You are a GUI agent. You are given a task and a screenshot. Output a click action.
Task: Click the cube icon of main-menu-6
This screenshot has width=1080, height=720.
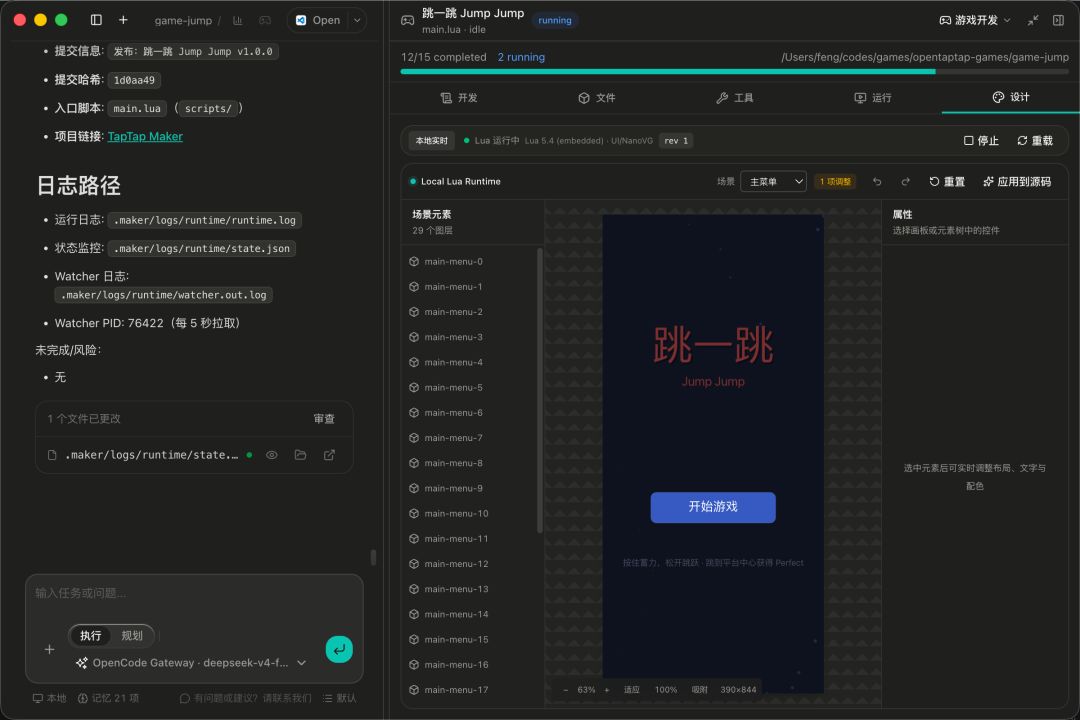tap(414, 413)
